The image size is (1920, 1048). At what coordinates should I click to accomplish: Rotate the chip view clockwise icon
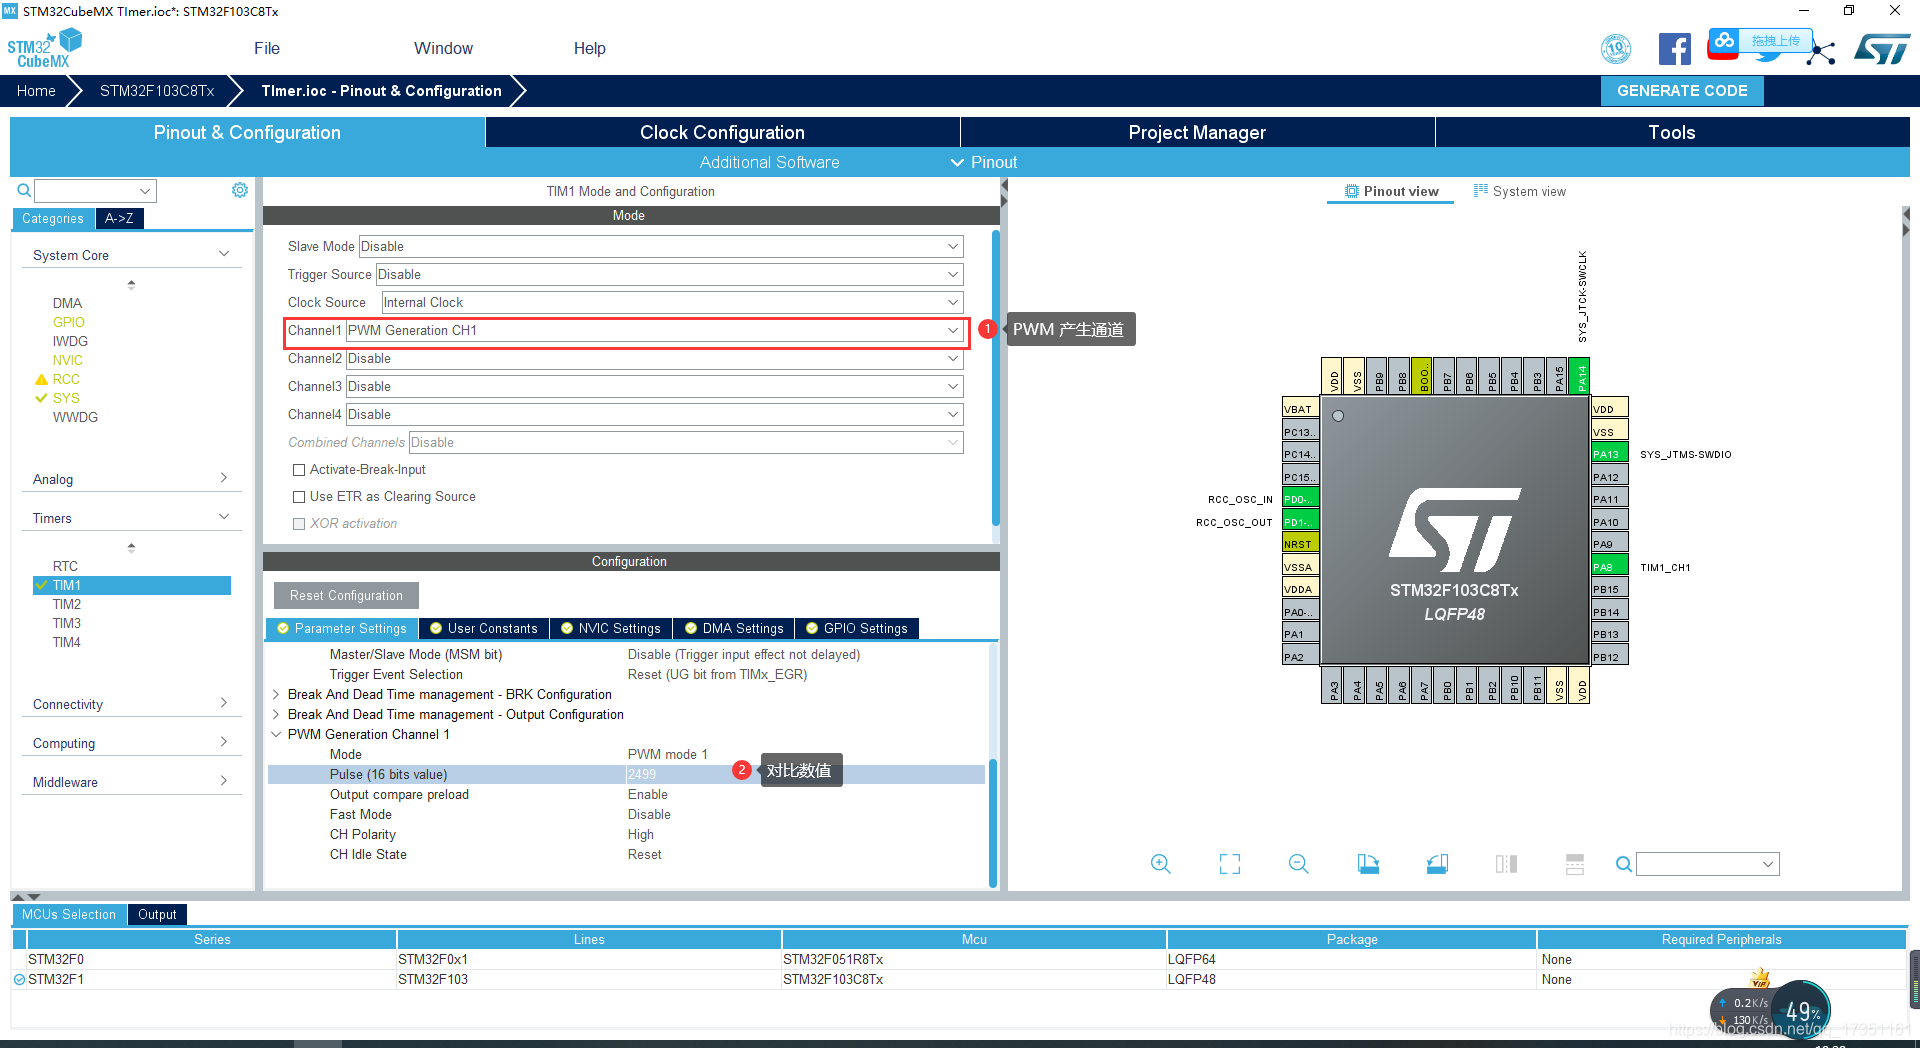click(1368, 864)
